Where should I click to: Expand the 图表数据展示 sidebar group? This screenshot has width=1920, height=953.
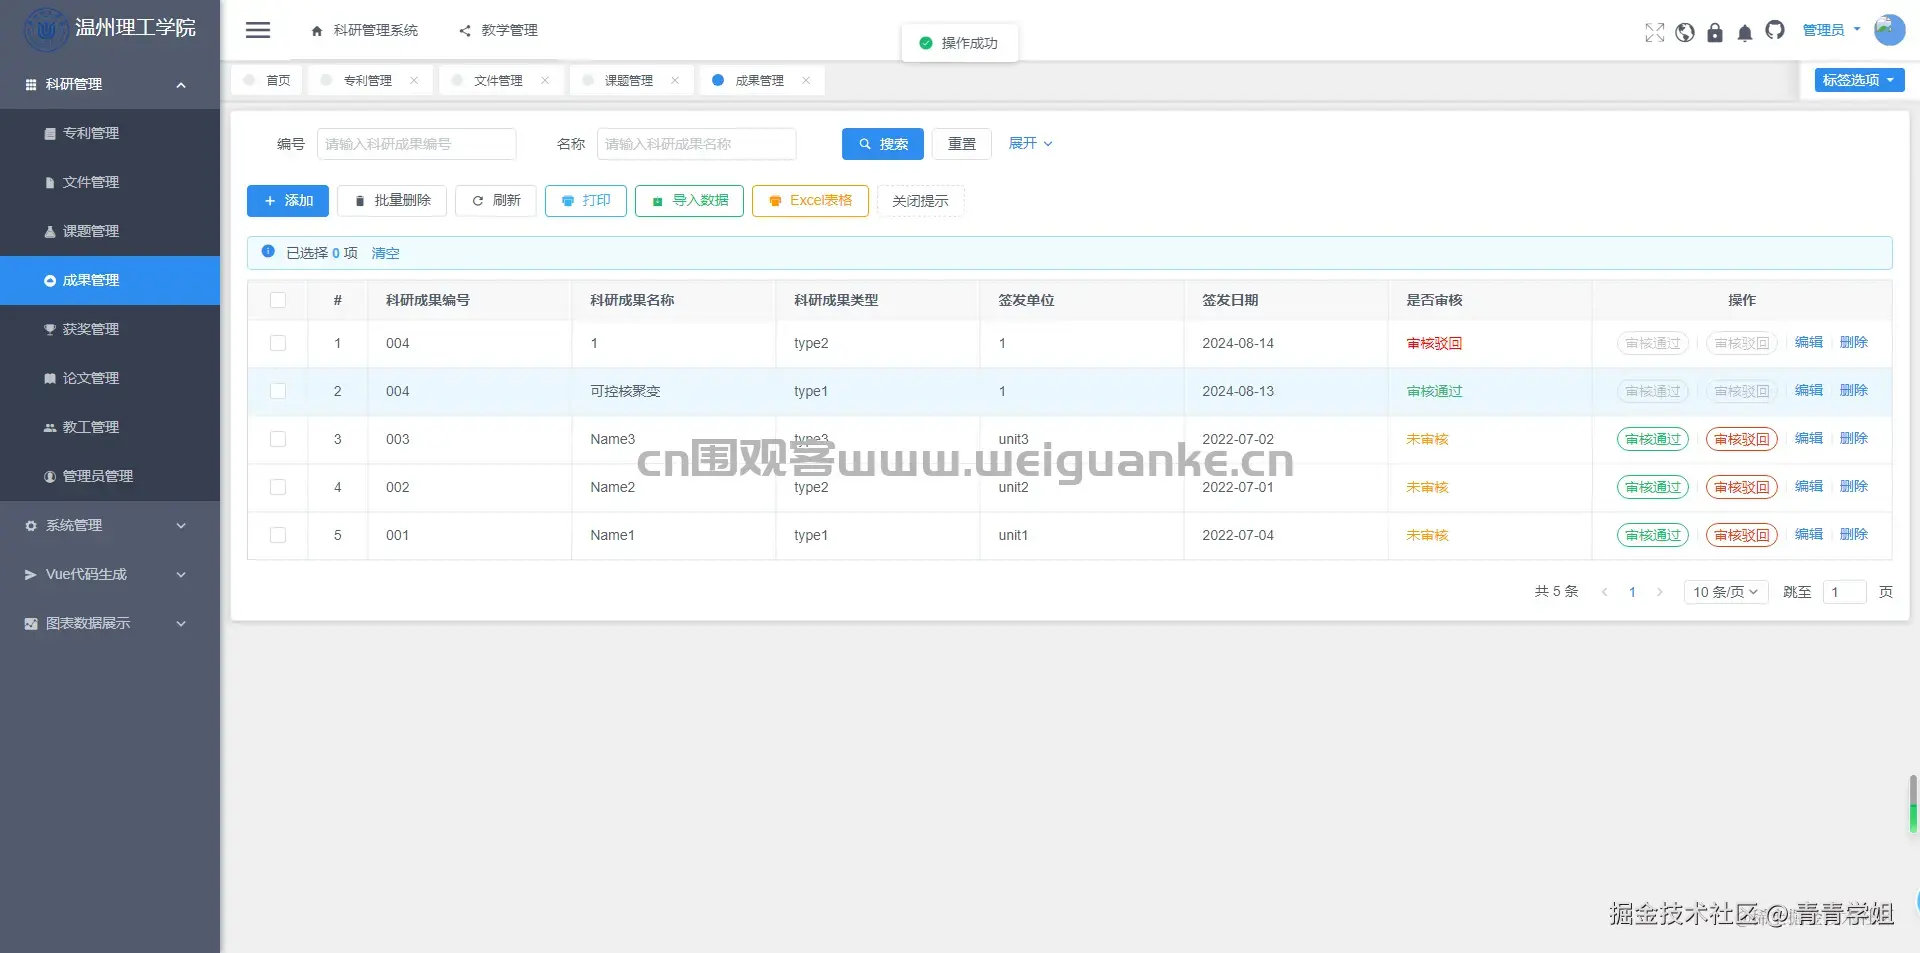(110, 623)
